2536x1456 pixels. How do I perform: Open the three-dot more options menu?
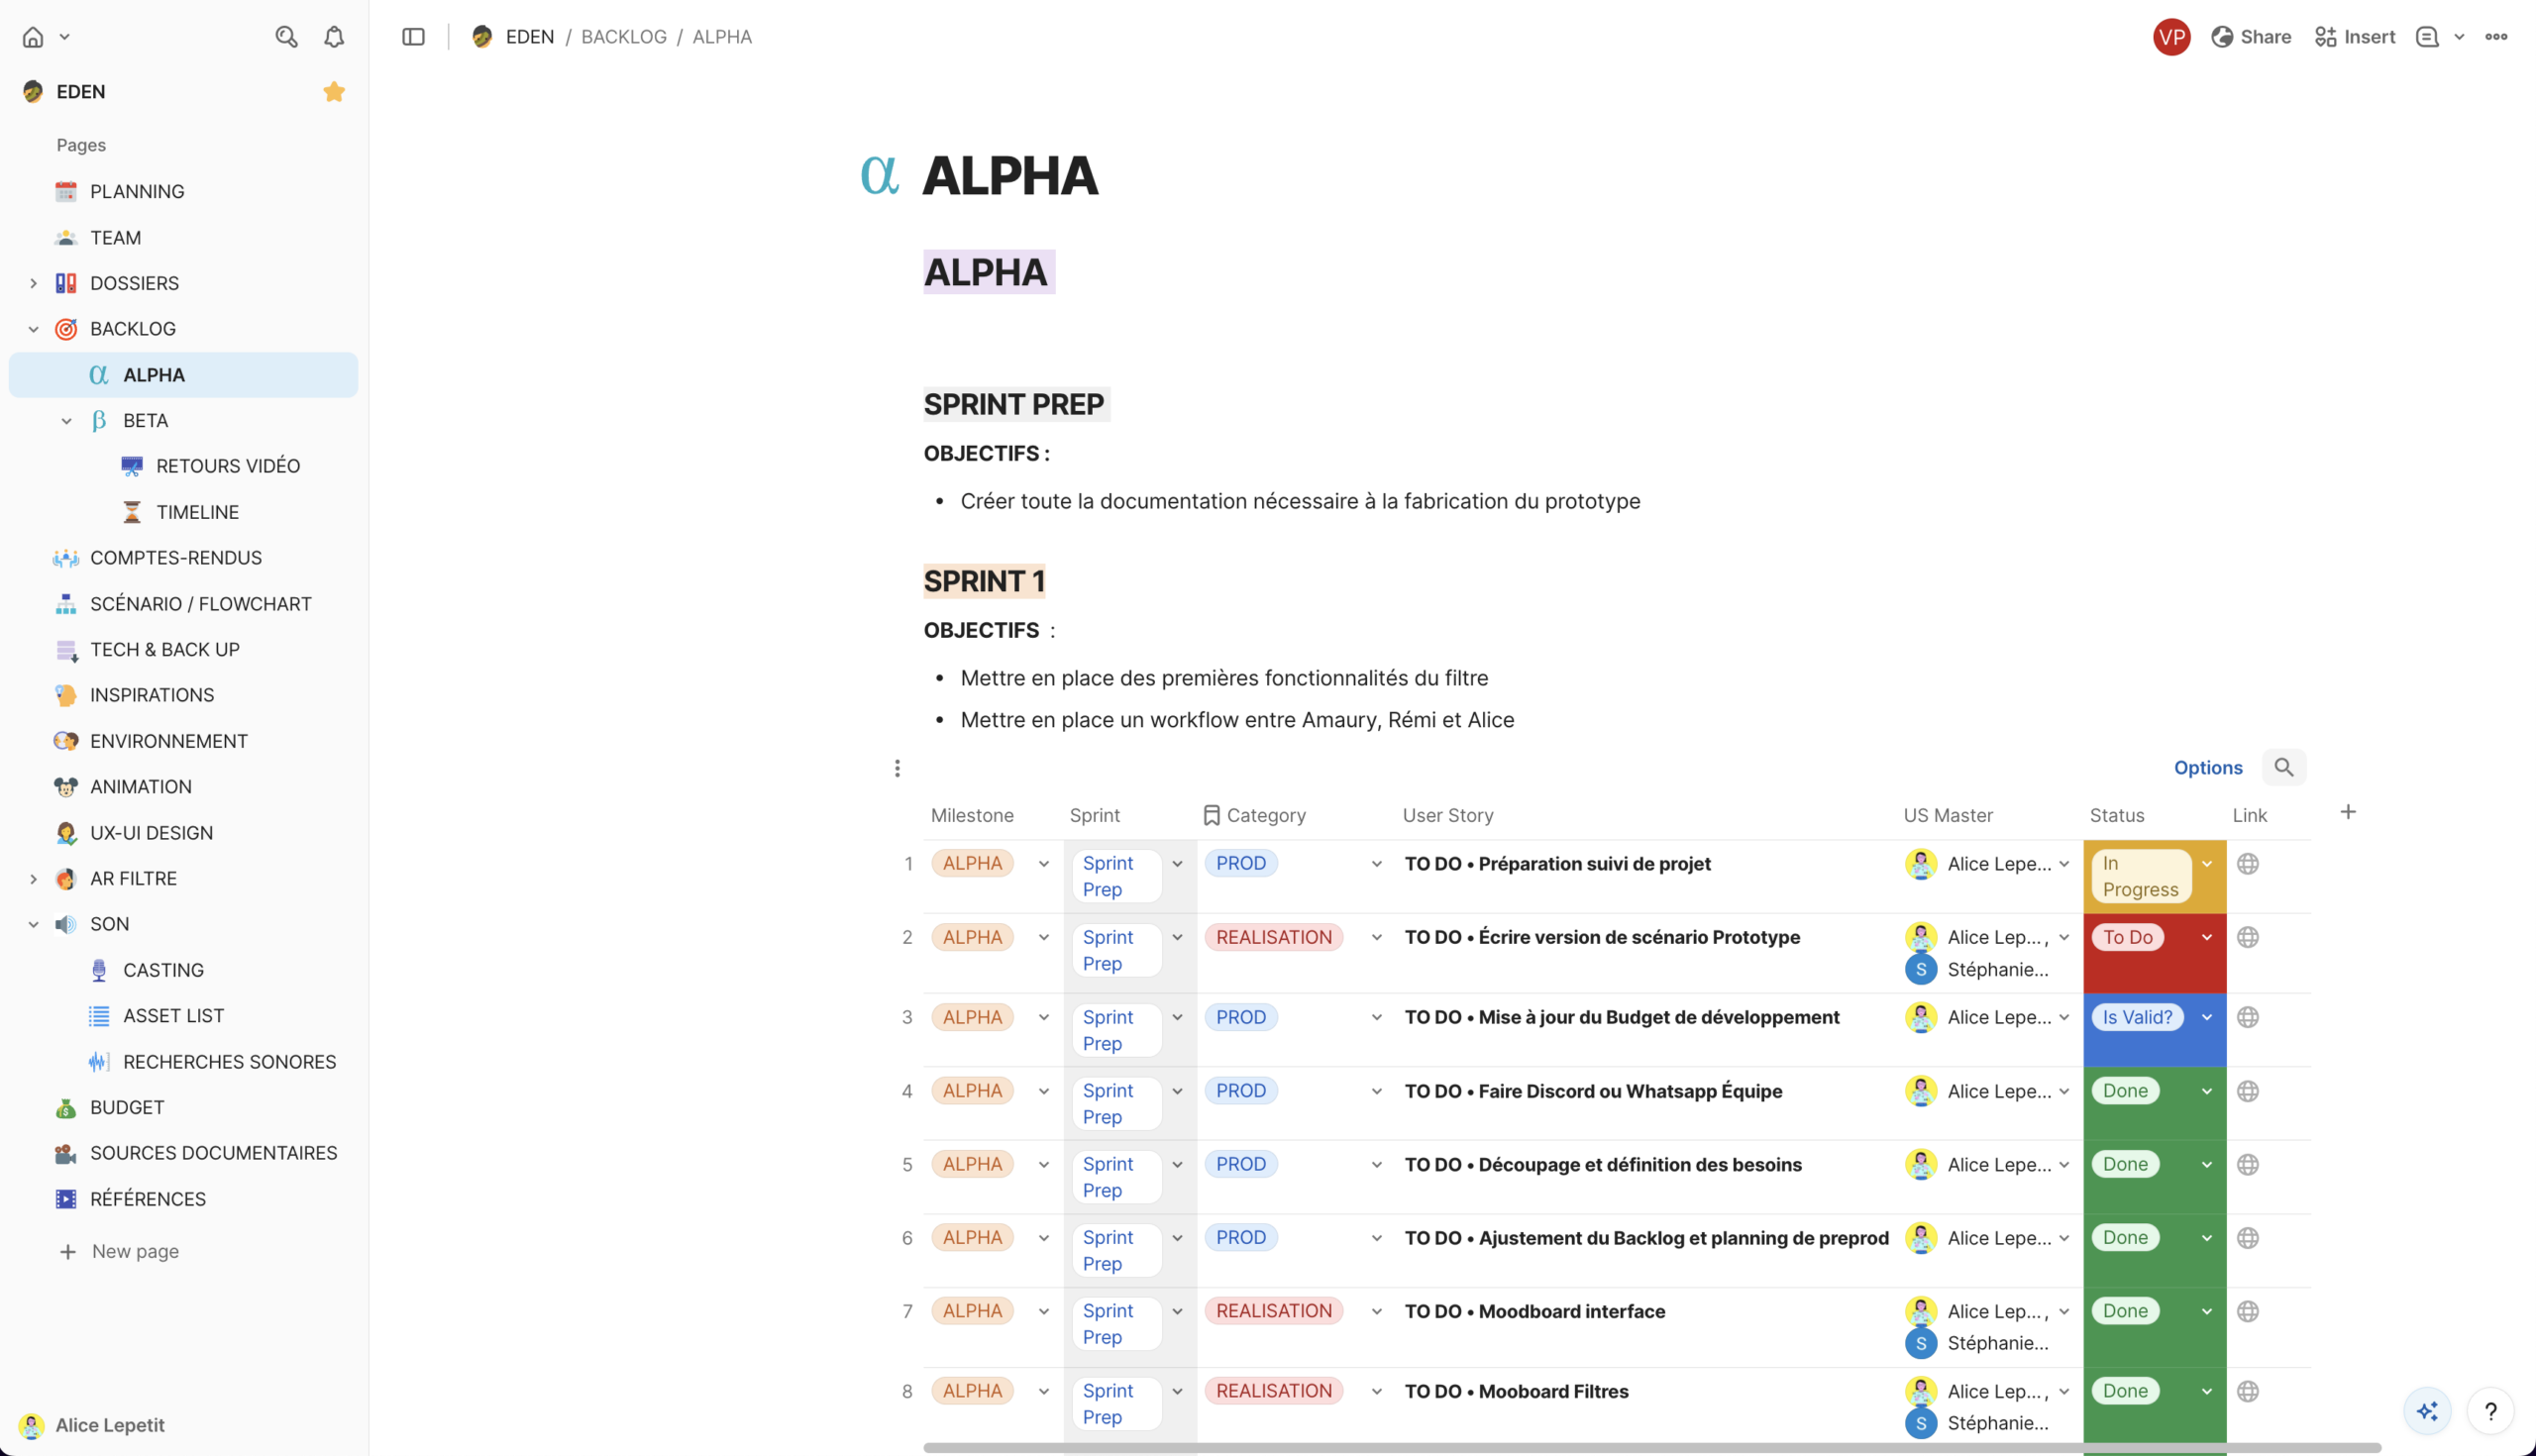[2496, 37]
